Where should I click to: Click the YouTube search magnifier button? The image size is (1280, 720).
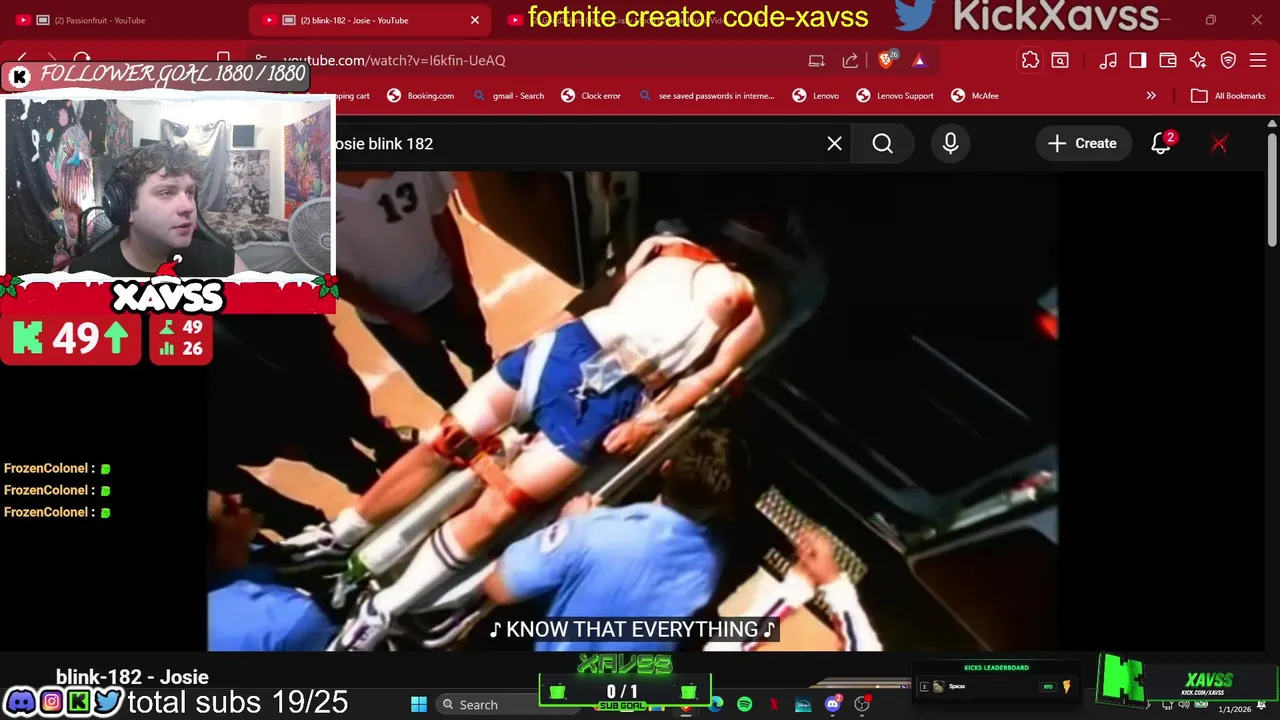(882, 144)
